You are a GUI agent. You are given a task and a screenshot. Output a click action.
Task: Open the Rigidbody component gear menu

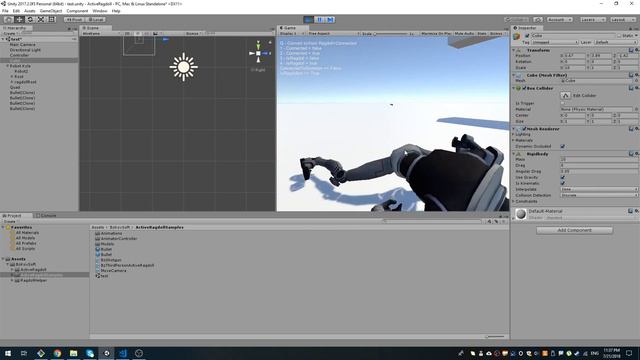coord(637,154)
